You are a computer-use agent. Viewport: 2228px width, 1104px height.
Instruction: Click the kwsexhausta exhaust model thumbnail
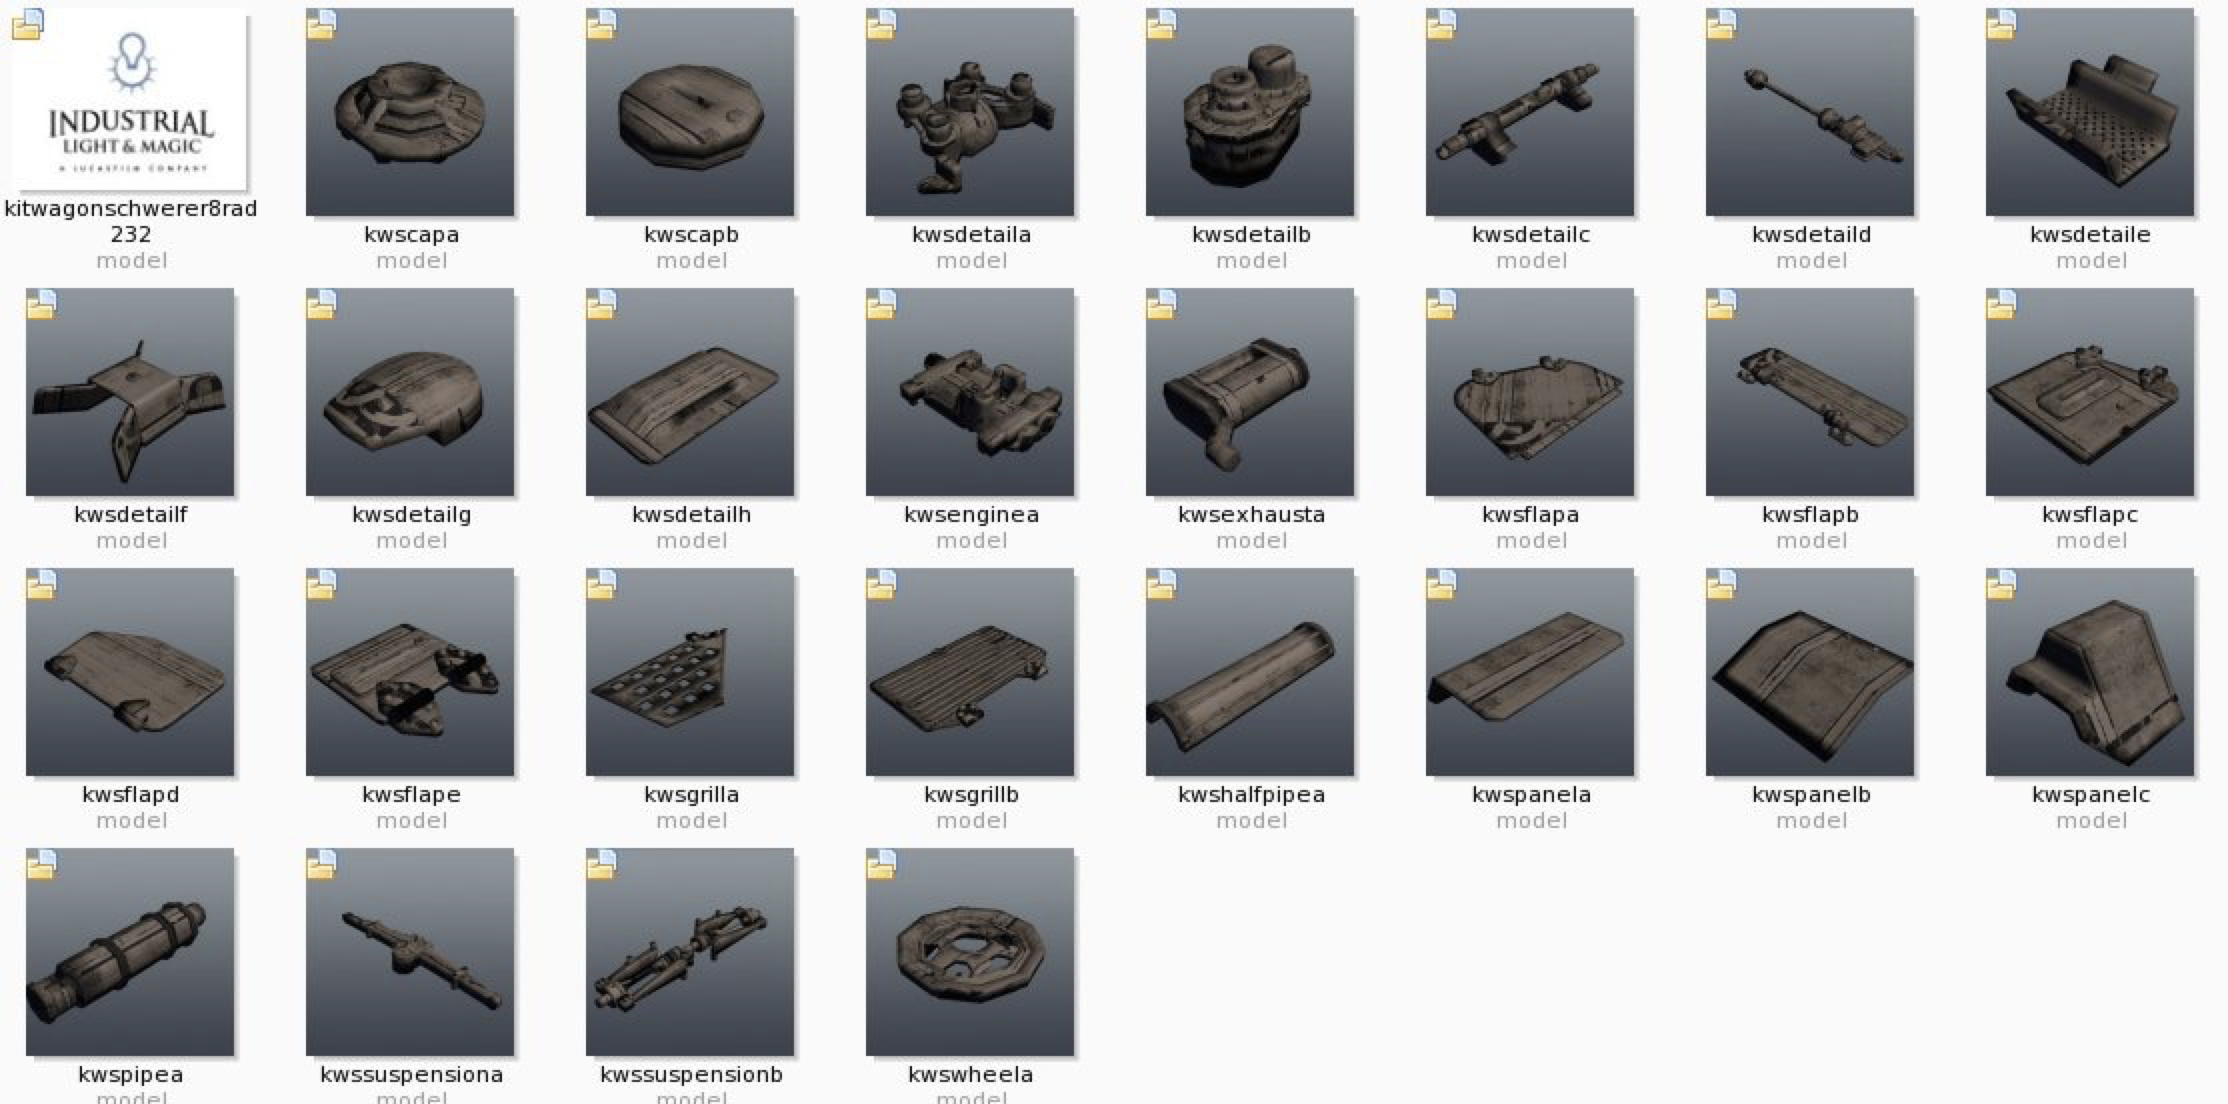(x=1250, y=392)
